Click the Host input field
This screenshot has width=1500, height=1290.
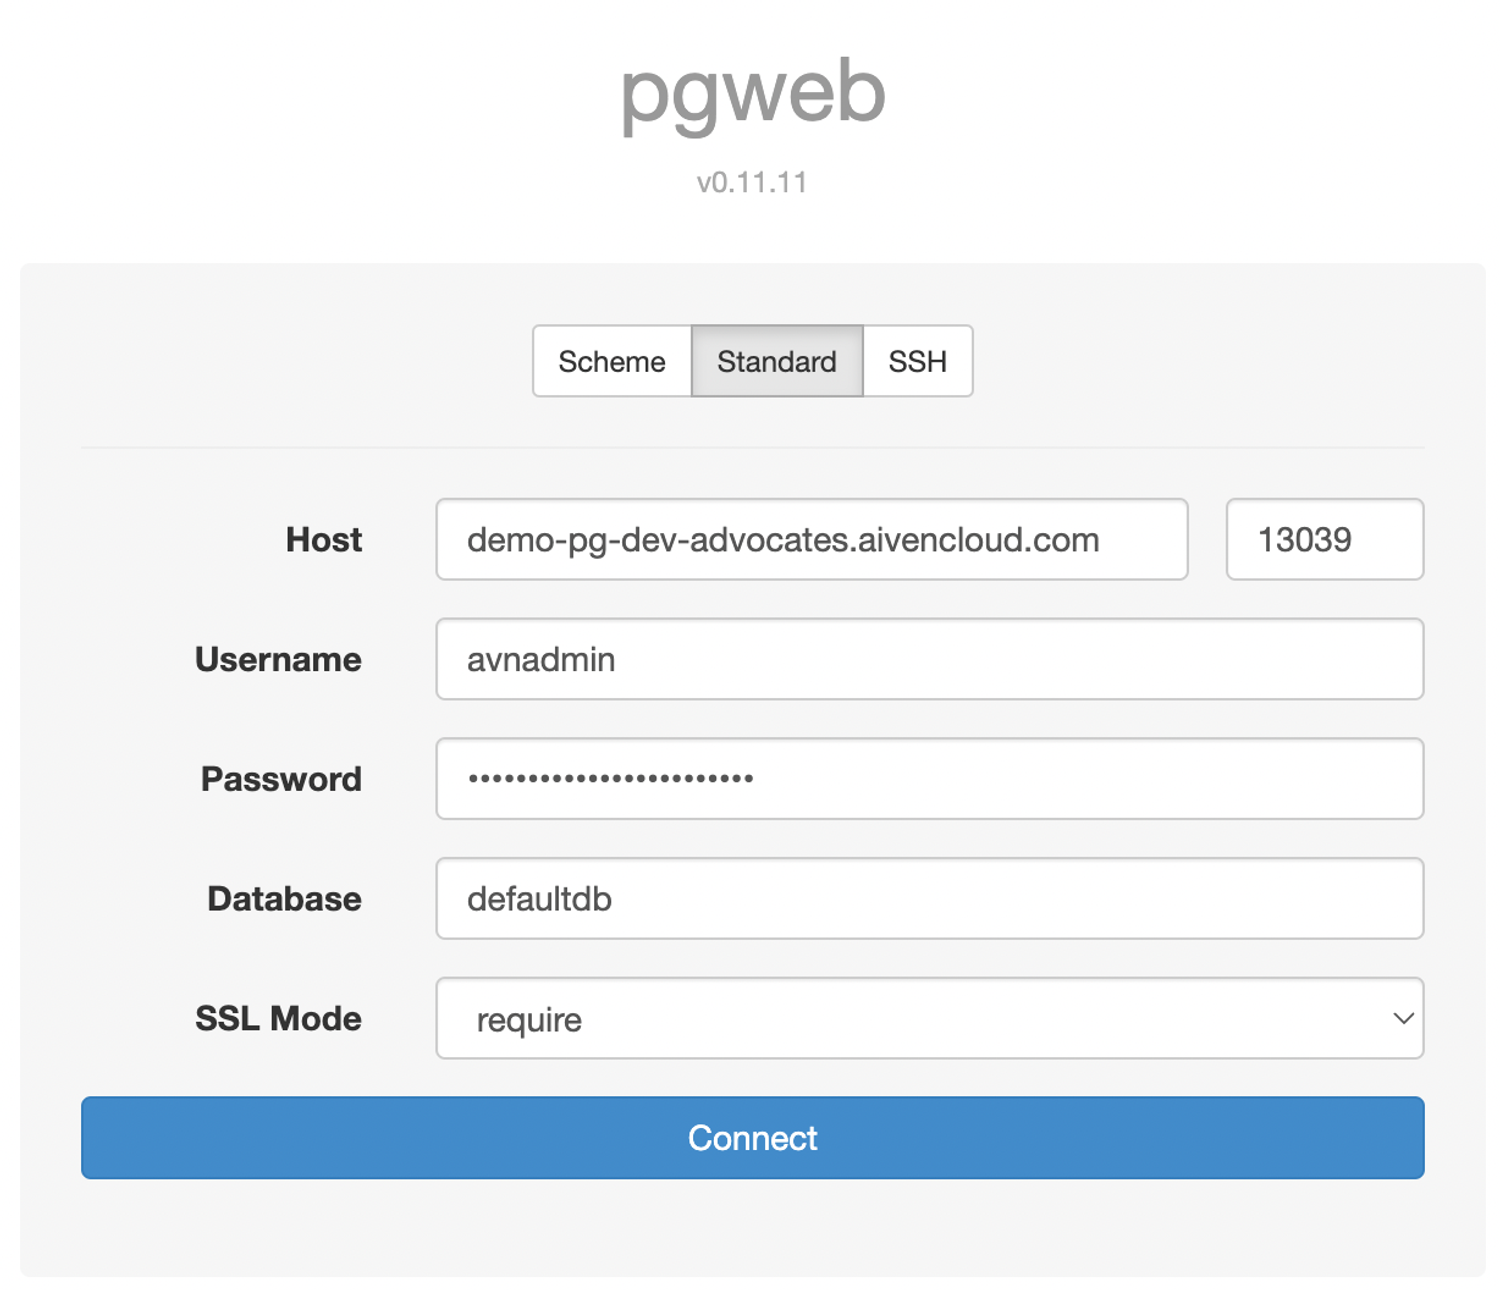click(x=811, y=539)
